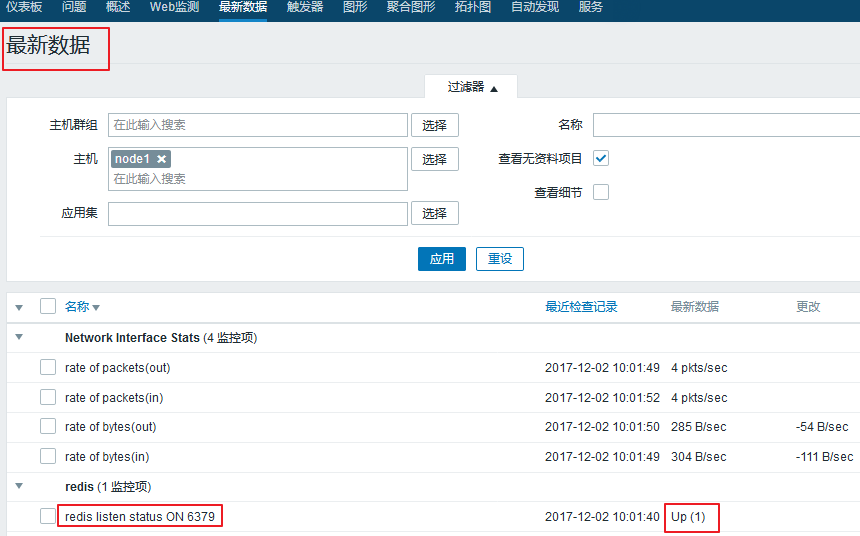Viewport: 860px width, 536px height.
Task: Click 选择 button for 主机群组
Action: (x=434, y=125)
